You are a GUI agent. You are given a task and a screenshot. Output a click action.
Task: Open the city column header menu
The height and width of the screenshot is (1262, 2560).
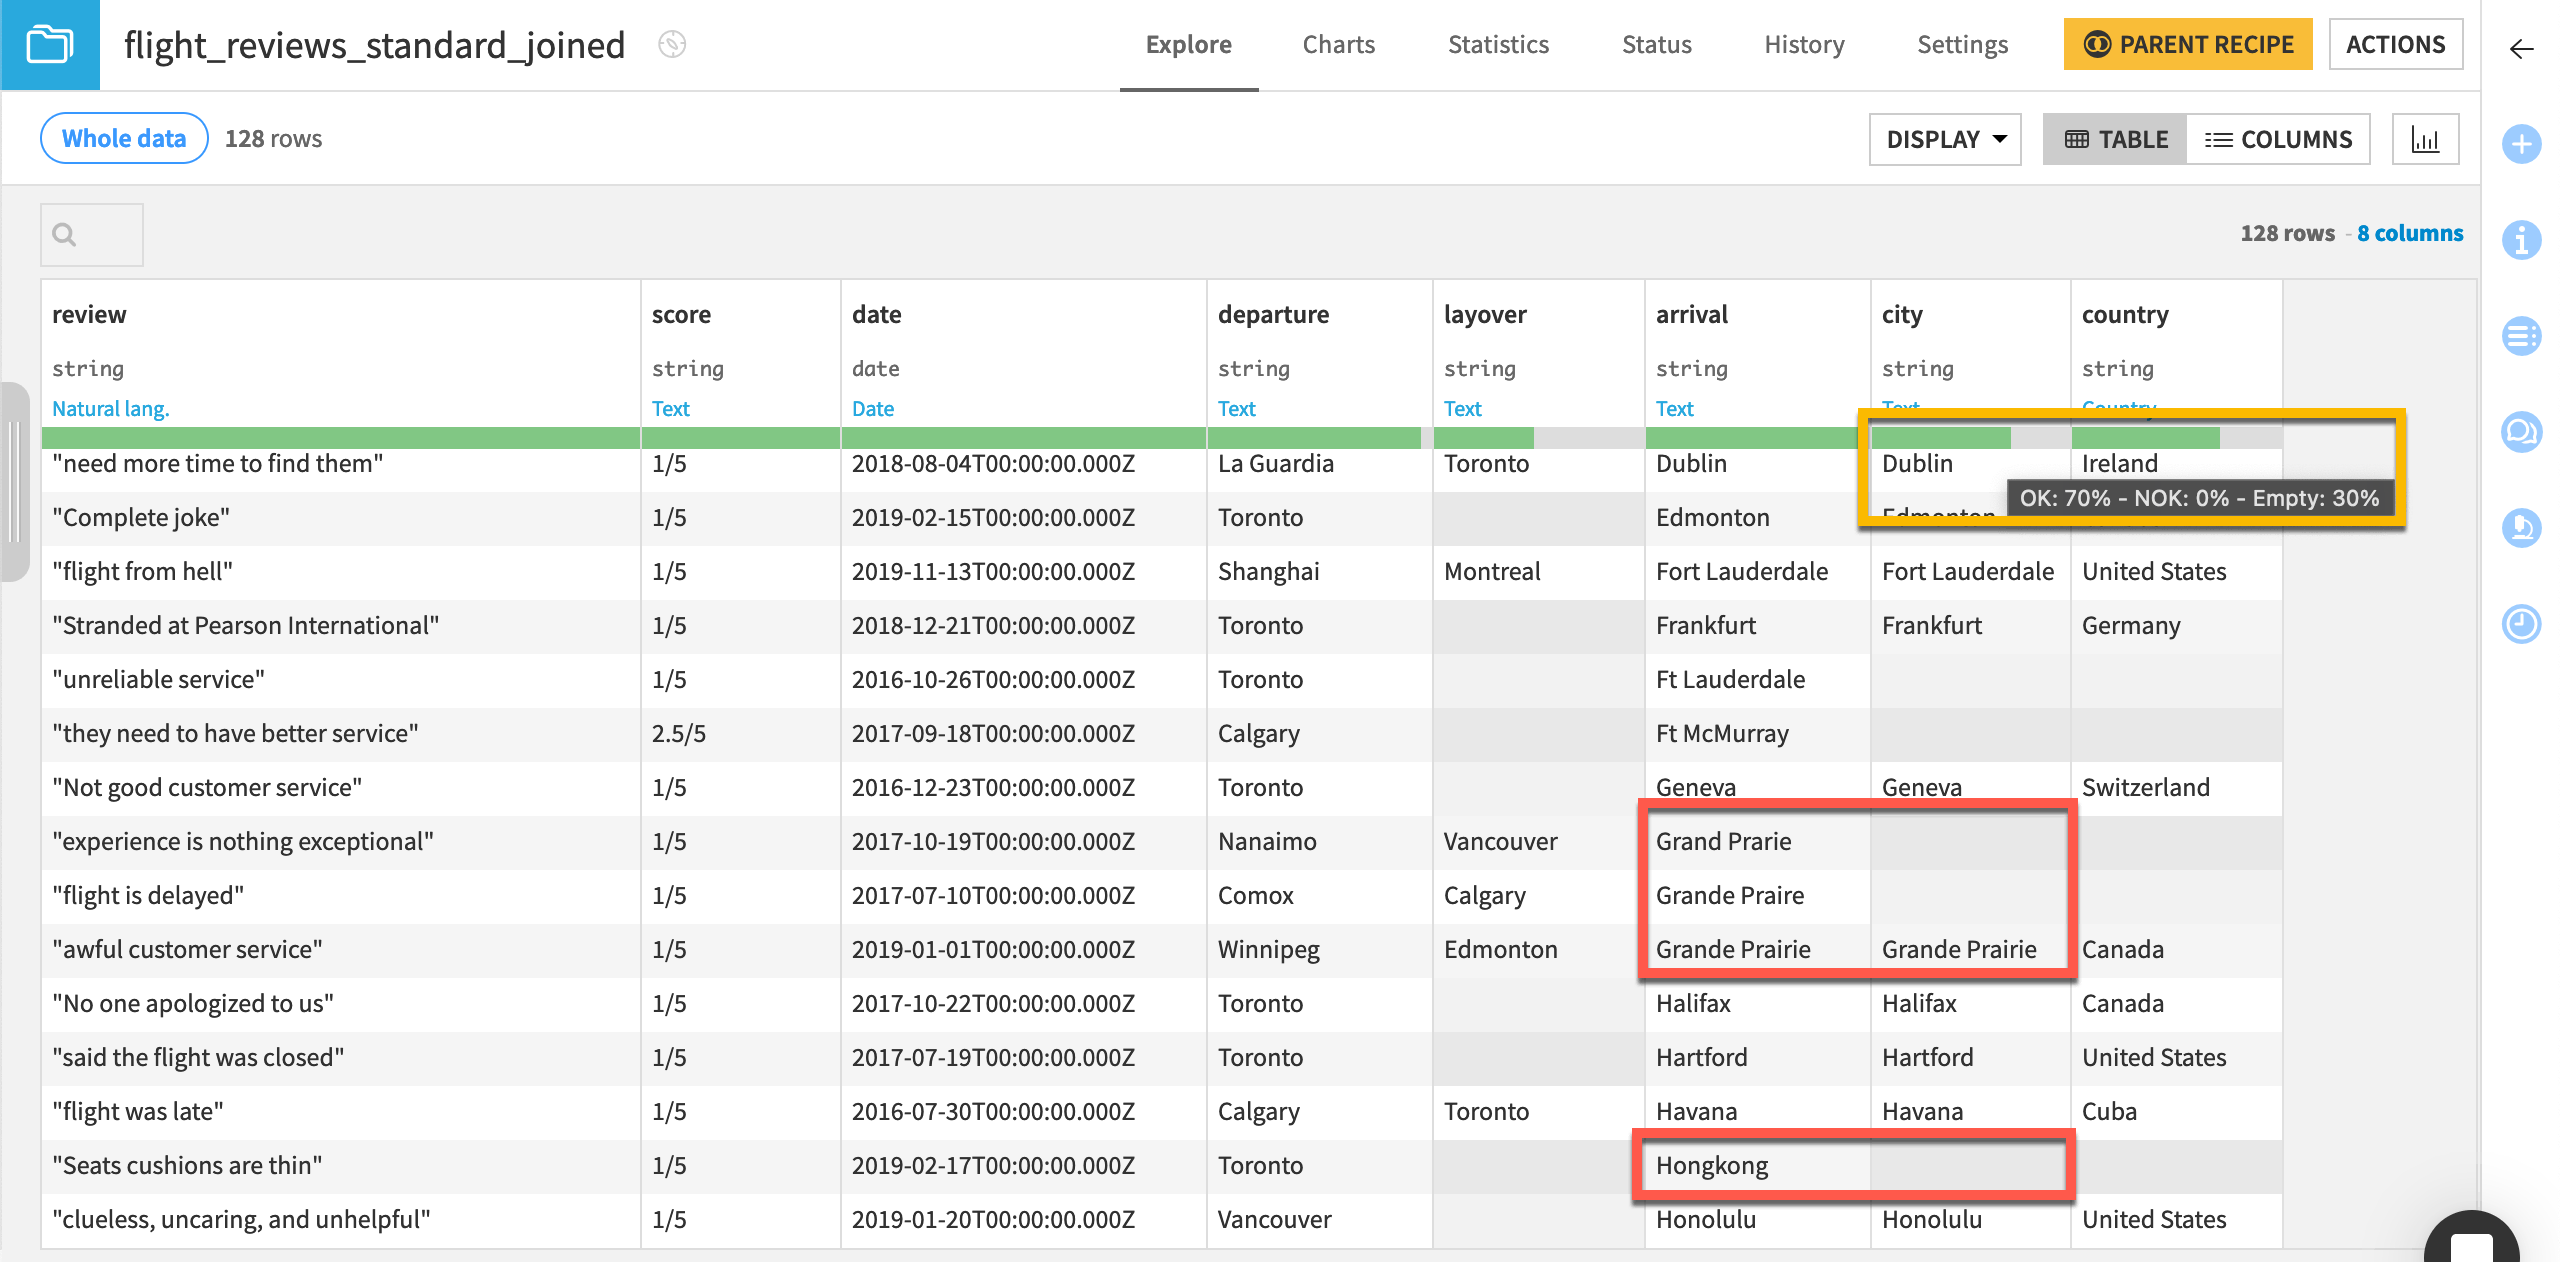click(1902, 314)
